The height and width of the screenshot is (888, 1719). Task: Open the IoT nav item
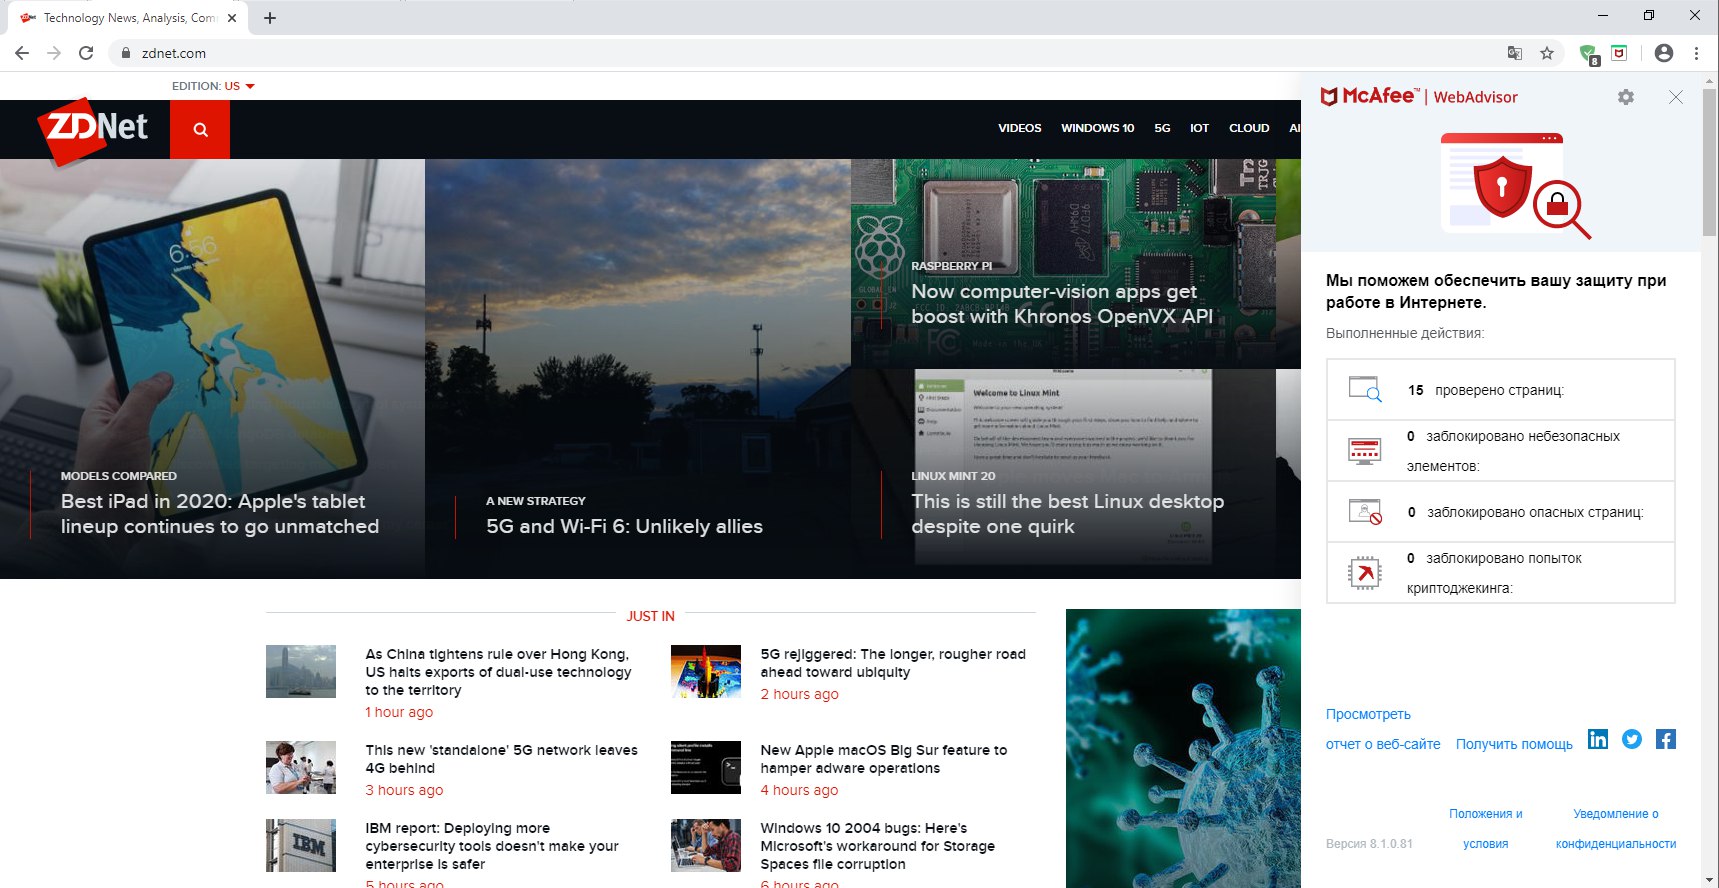pos(1199,128)
